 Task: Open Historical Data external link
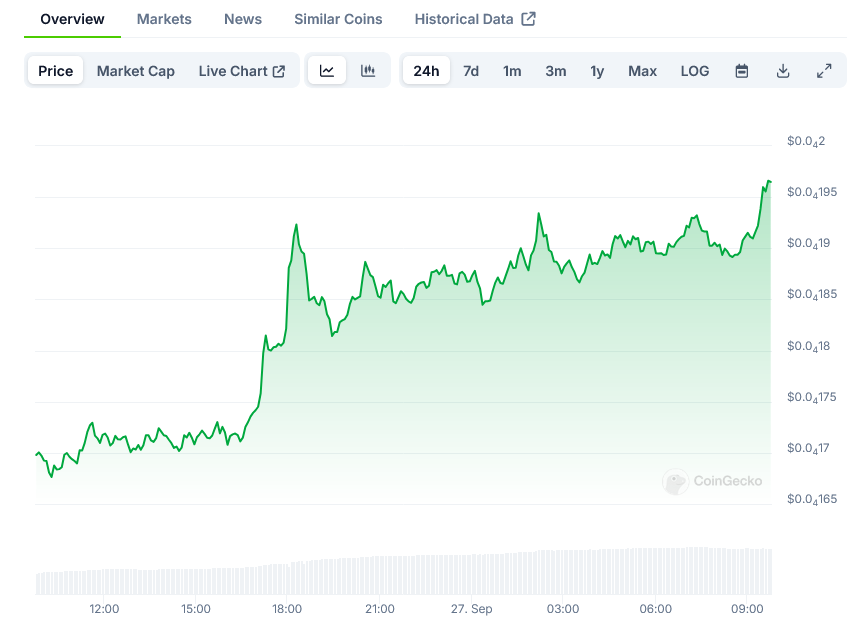475,19
